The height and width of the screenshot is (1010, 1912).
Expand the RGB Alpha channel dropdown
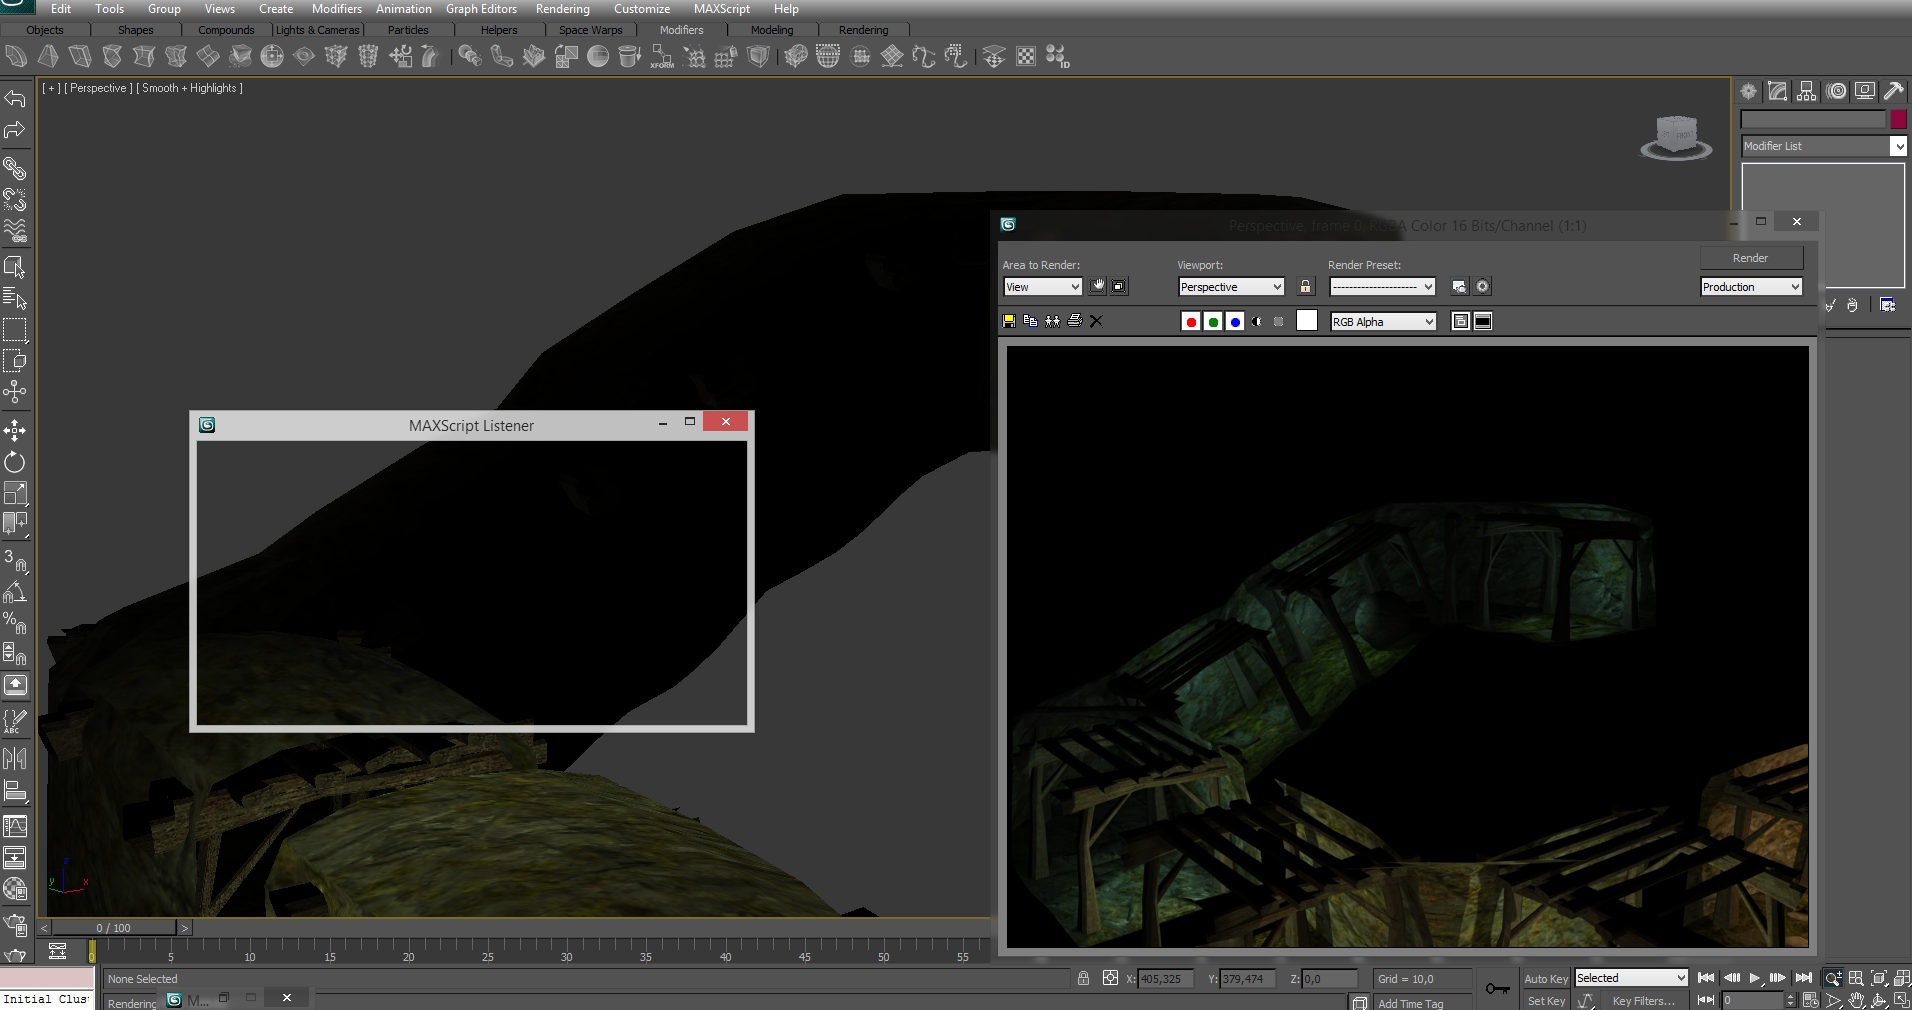click(x=1383, y=322)
